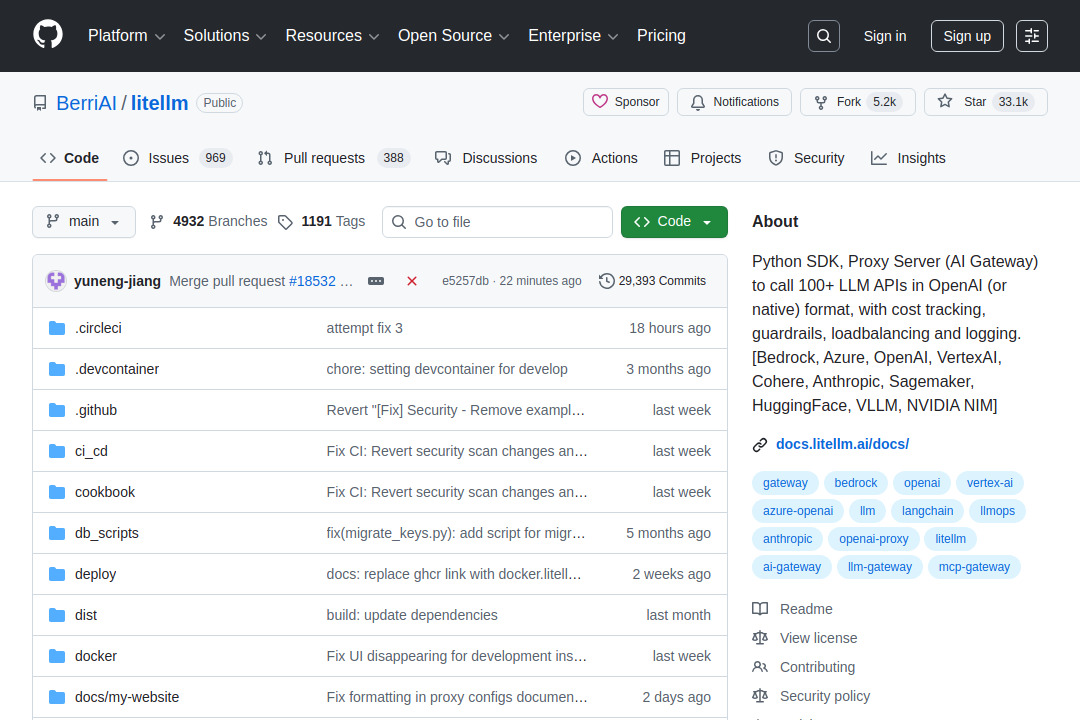View the failed status check red X icon
The width and height of the screenshot is (1080, 720).
(412, 281)
